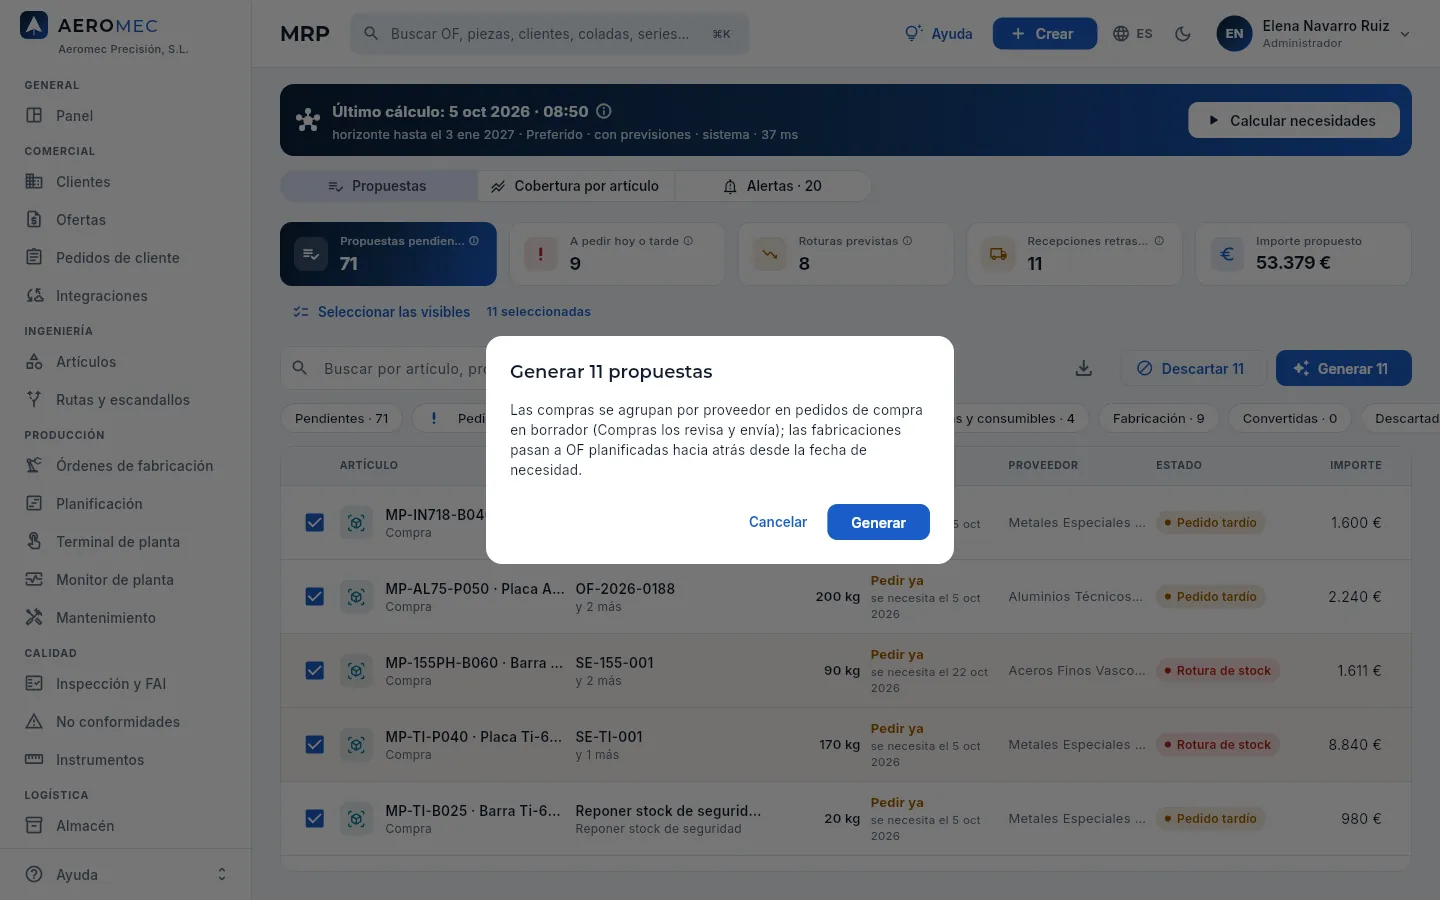Switch to Cobertura por artículo tab
Screen dimensions: 1440x900
pyautogui.click(x=576, y=186)
